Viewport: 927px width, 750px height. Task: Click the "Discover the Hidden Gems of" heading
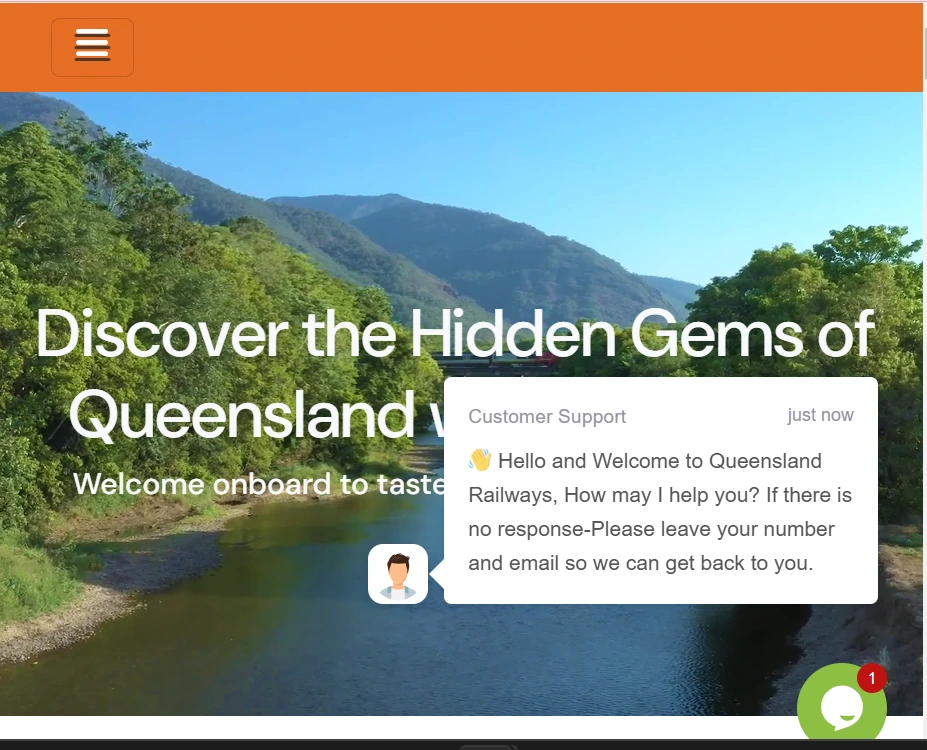click(455, 334)
